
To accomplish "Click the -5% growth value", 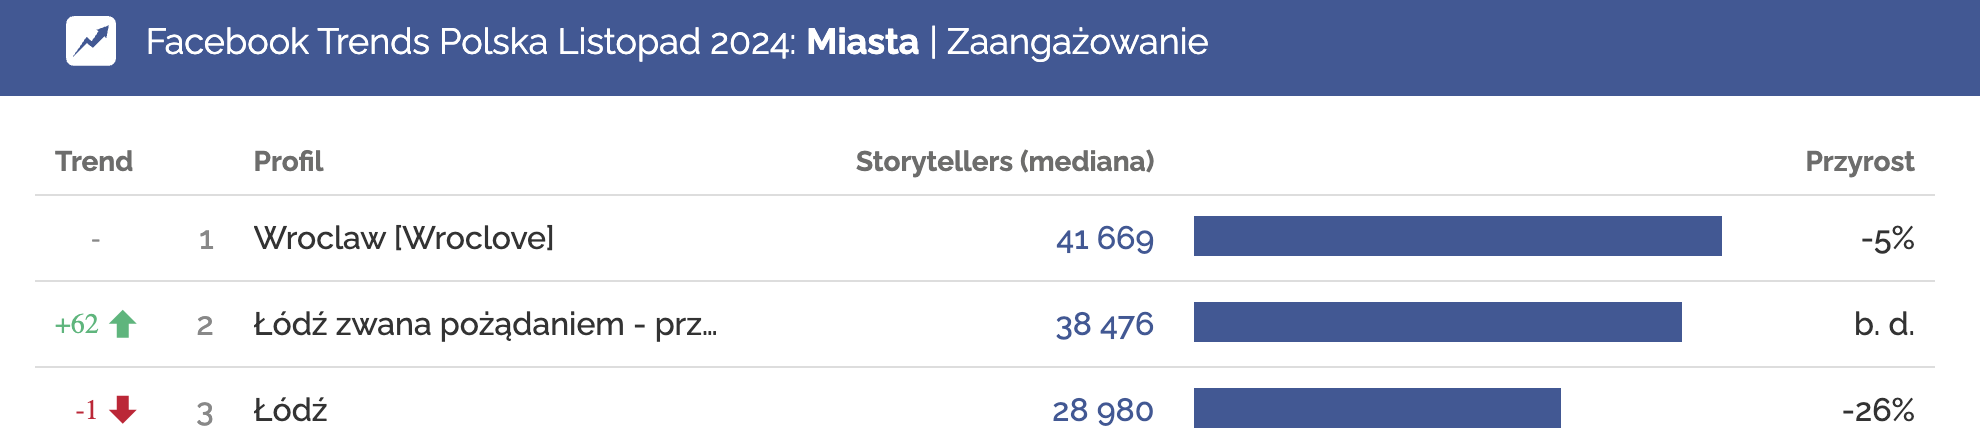I will [1887, 238].
